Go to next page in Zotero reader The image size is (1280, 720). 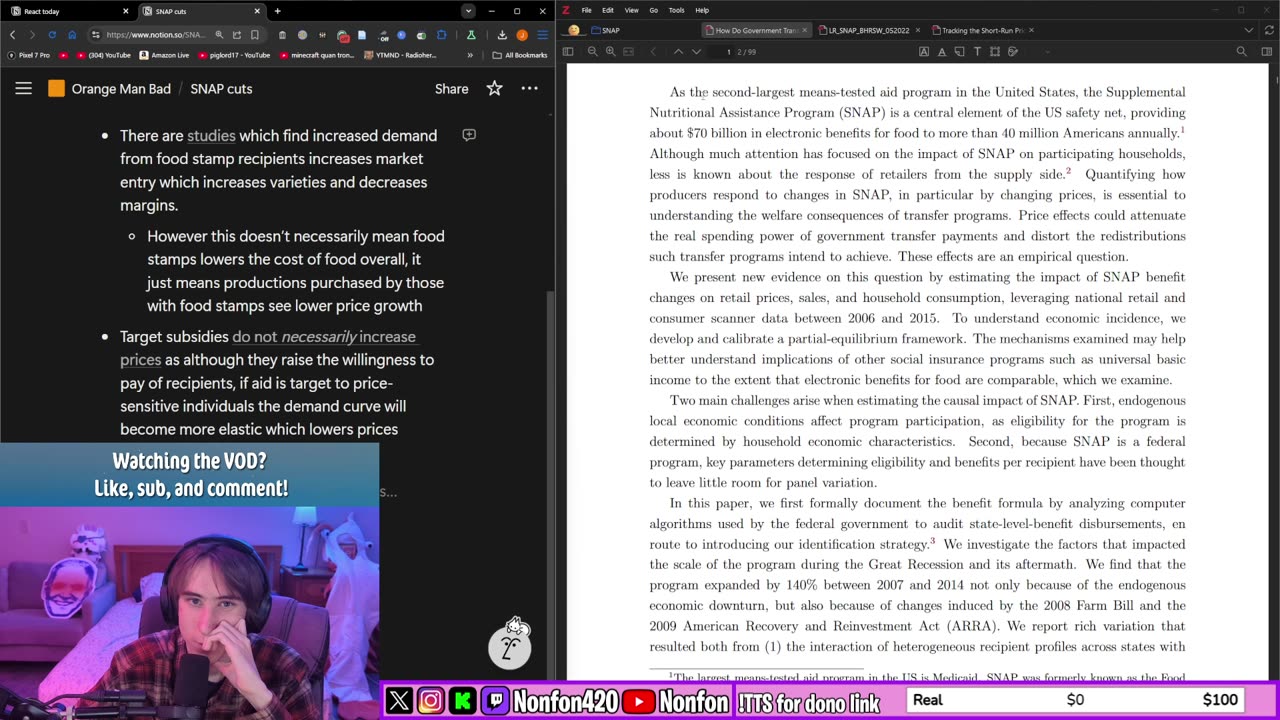pos(696,51)
